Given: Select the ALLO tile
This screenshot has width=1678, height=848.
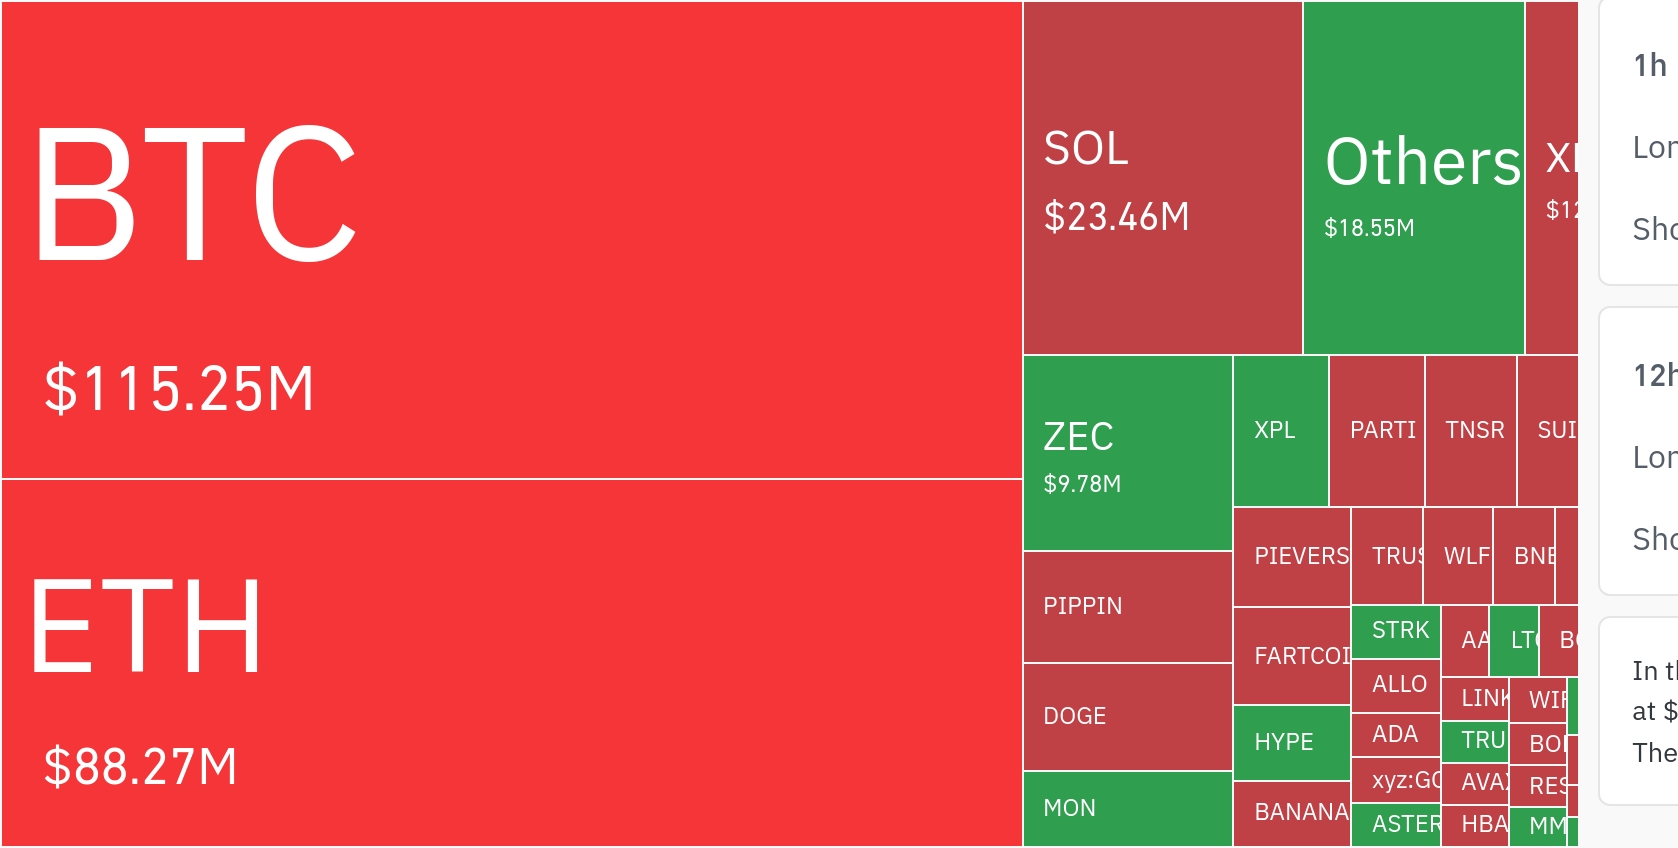Looking at the screenshot, I should pyautogui.click(x=1395, y=685).
